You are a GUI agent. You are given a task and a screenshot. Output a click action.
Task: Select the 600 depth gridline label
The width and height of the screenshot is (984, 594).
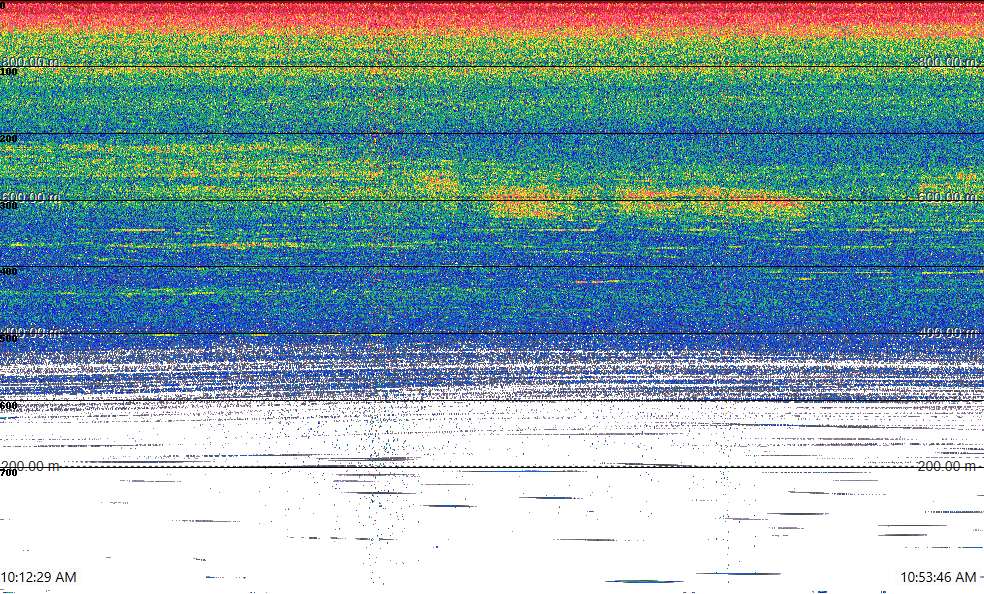(9, 406)
